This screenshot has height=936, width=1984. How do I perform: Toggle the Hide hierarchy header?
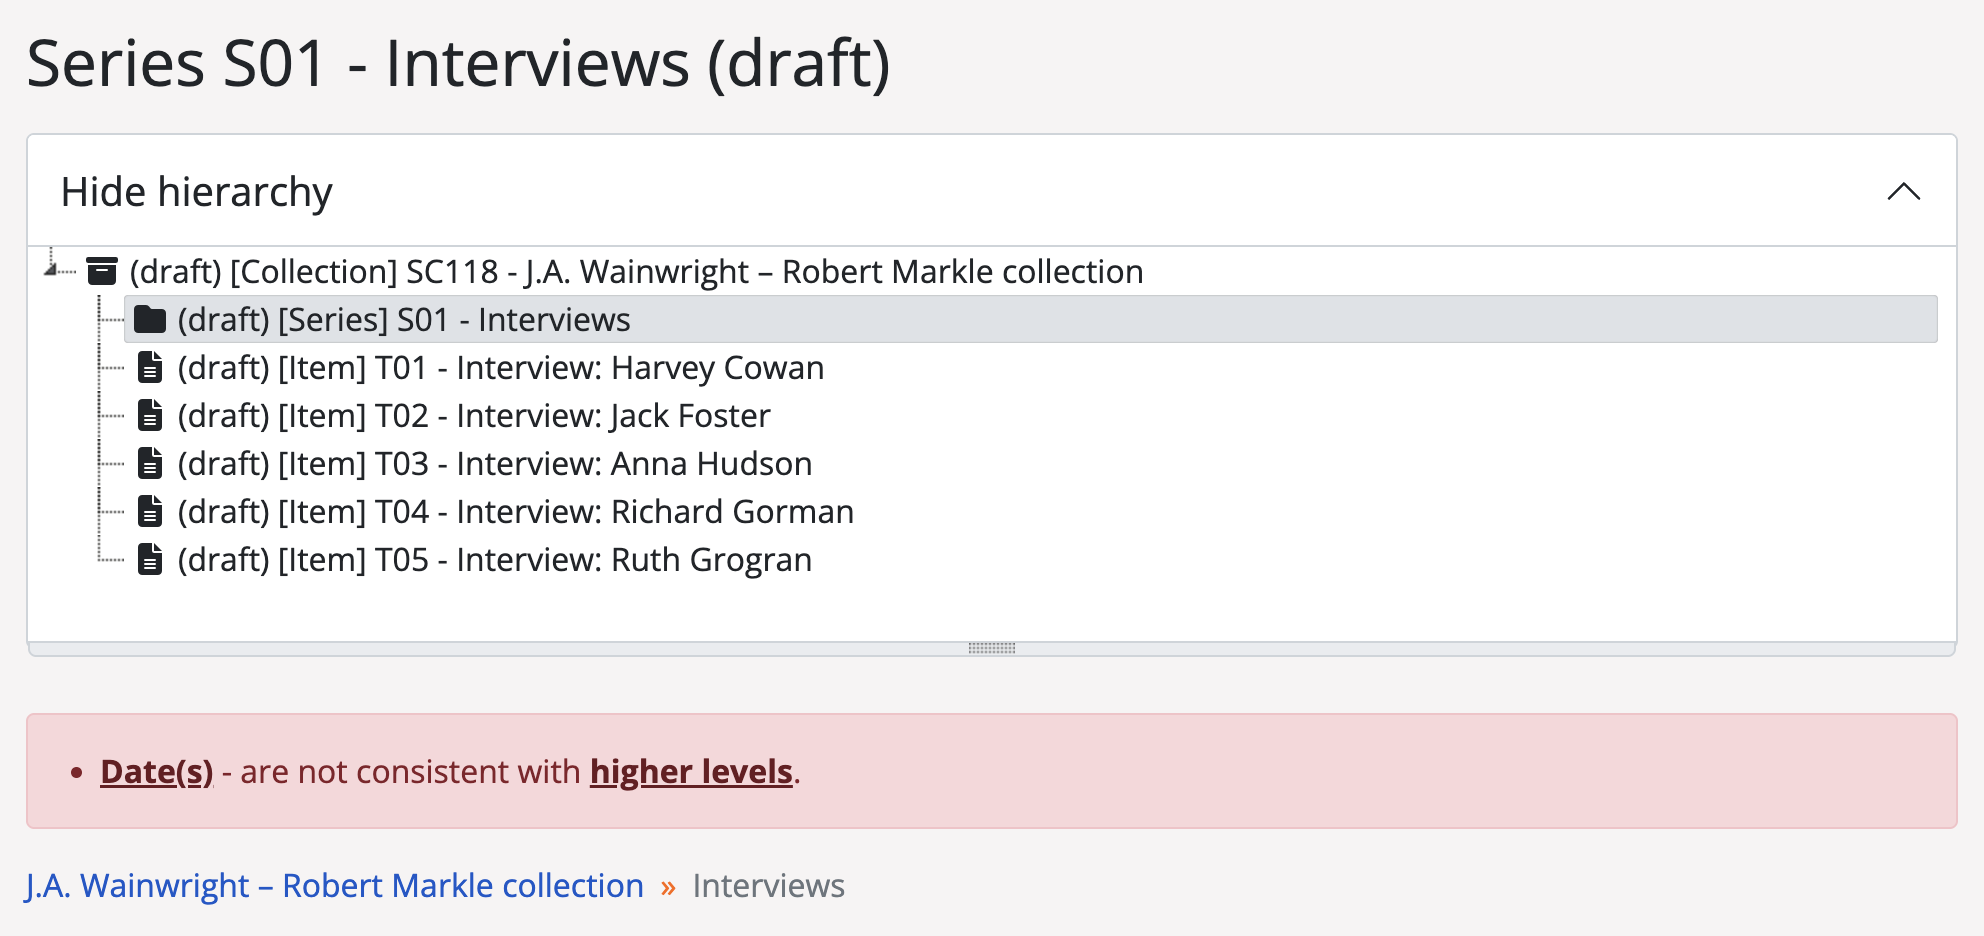(197, 191)
